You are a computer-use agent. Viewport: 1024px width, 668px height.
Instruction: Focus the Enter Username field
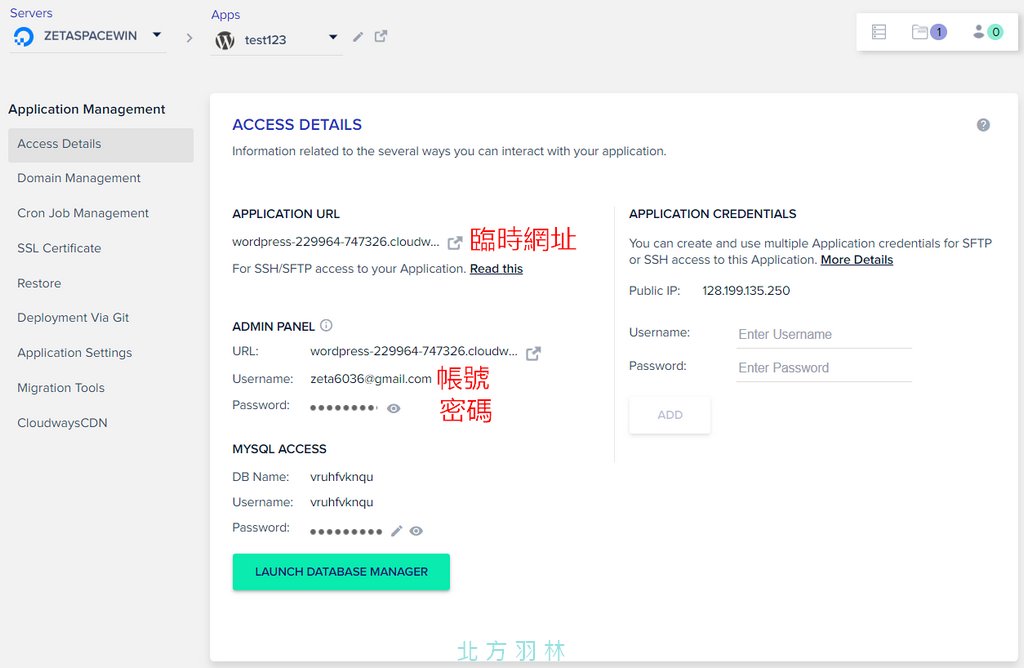824,335
